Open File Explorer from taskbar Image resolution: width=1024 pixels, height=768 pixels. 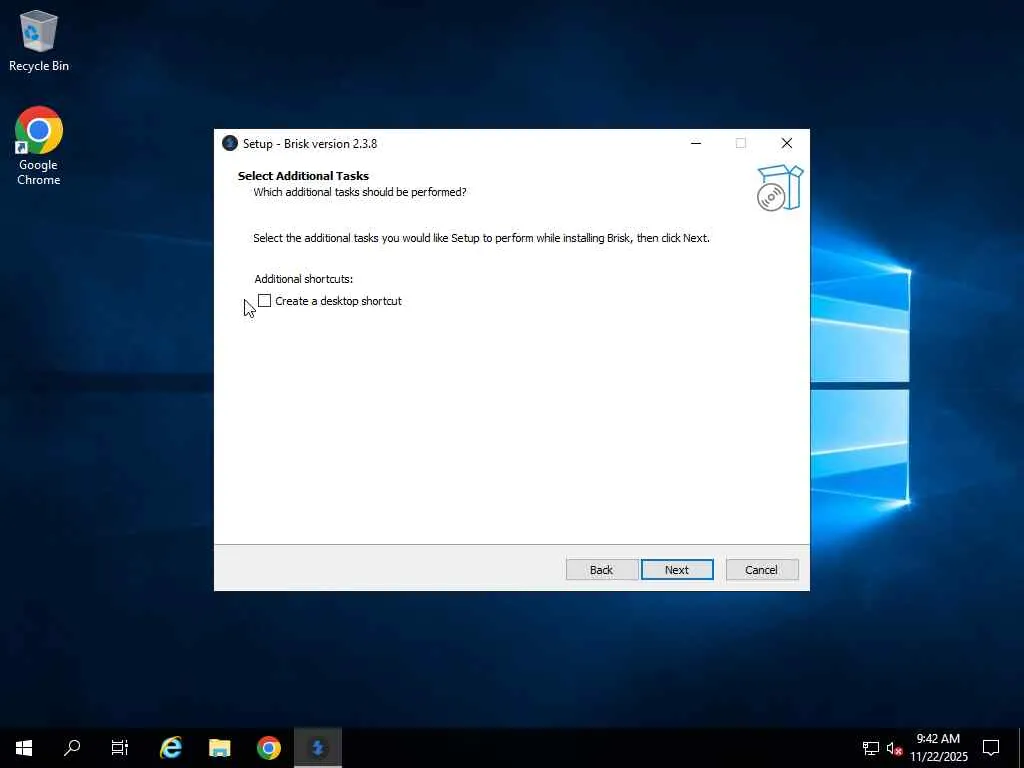219,748
